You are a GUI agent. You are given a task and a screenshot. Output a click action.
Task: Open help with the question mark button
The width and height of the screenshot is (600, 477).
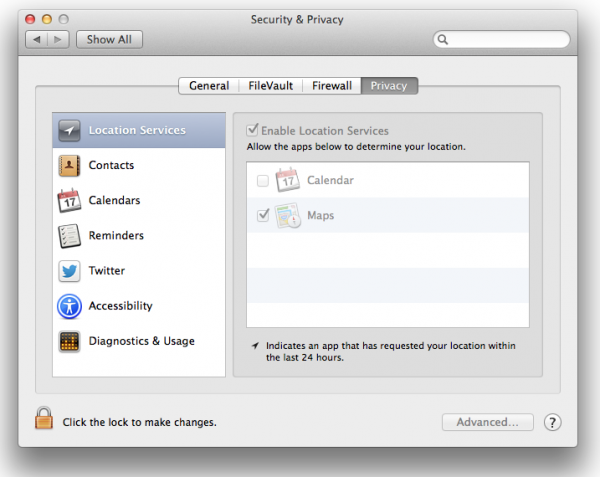point(552,422)
